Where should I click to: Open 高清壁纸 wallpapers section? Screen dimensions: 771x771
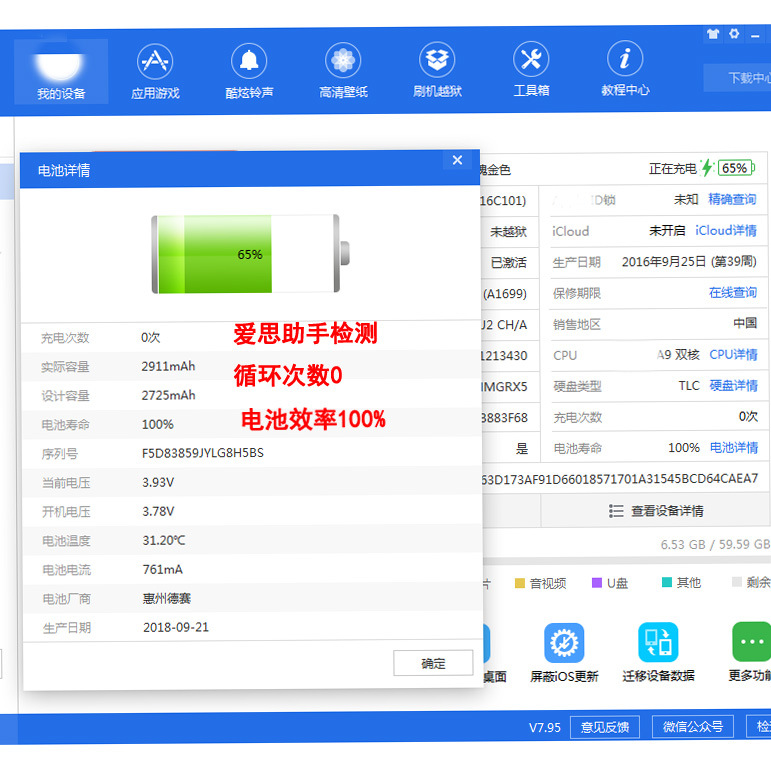[x=343, y=72]
